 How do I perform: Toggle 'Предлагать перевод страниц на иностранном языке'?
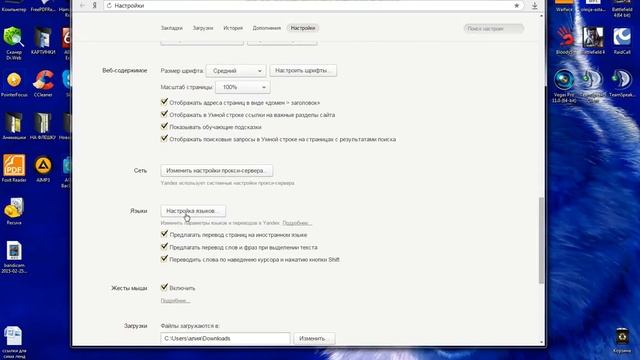coord(164,234)
